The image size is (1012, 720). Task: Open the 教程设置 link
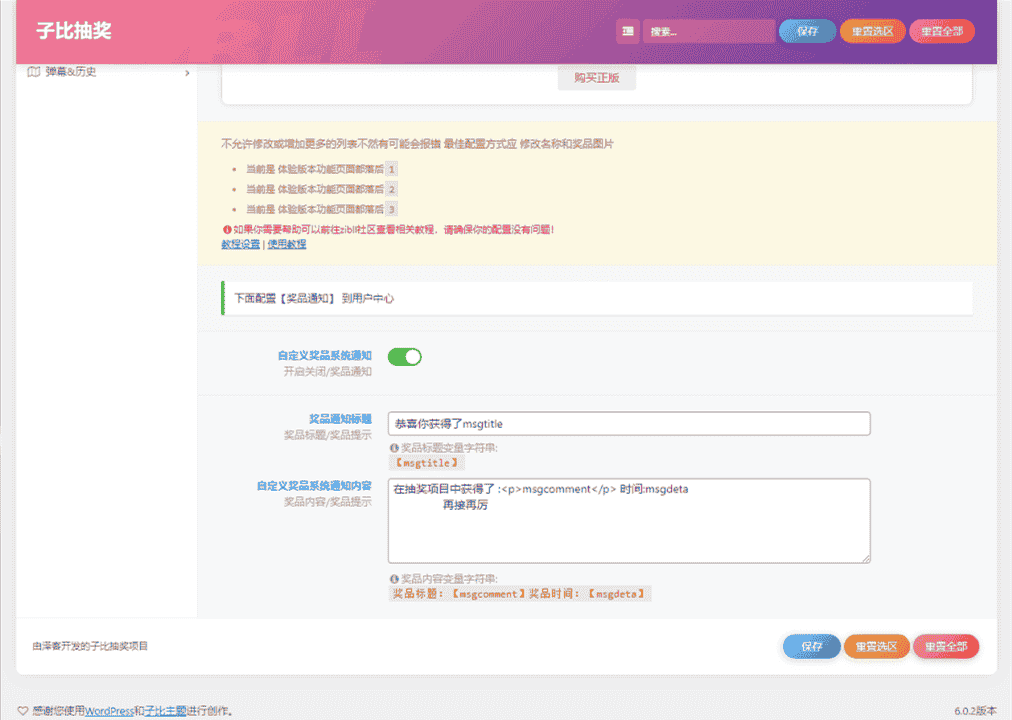[x=240, y=244]
